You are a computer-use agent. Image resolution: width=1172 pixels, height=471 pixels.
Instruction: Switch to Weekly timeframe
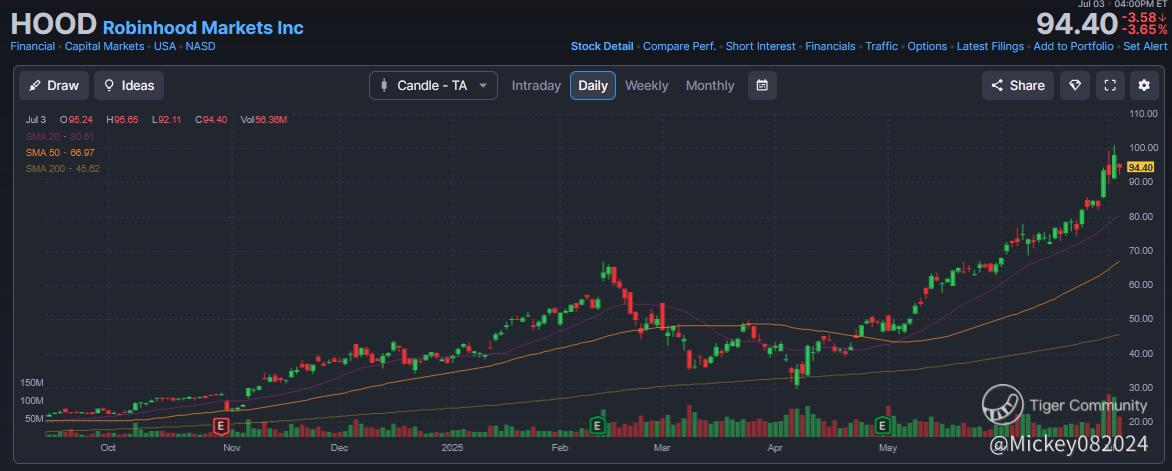tap(647, 85)
